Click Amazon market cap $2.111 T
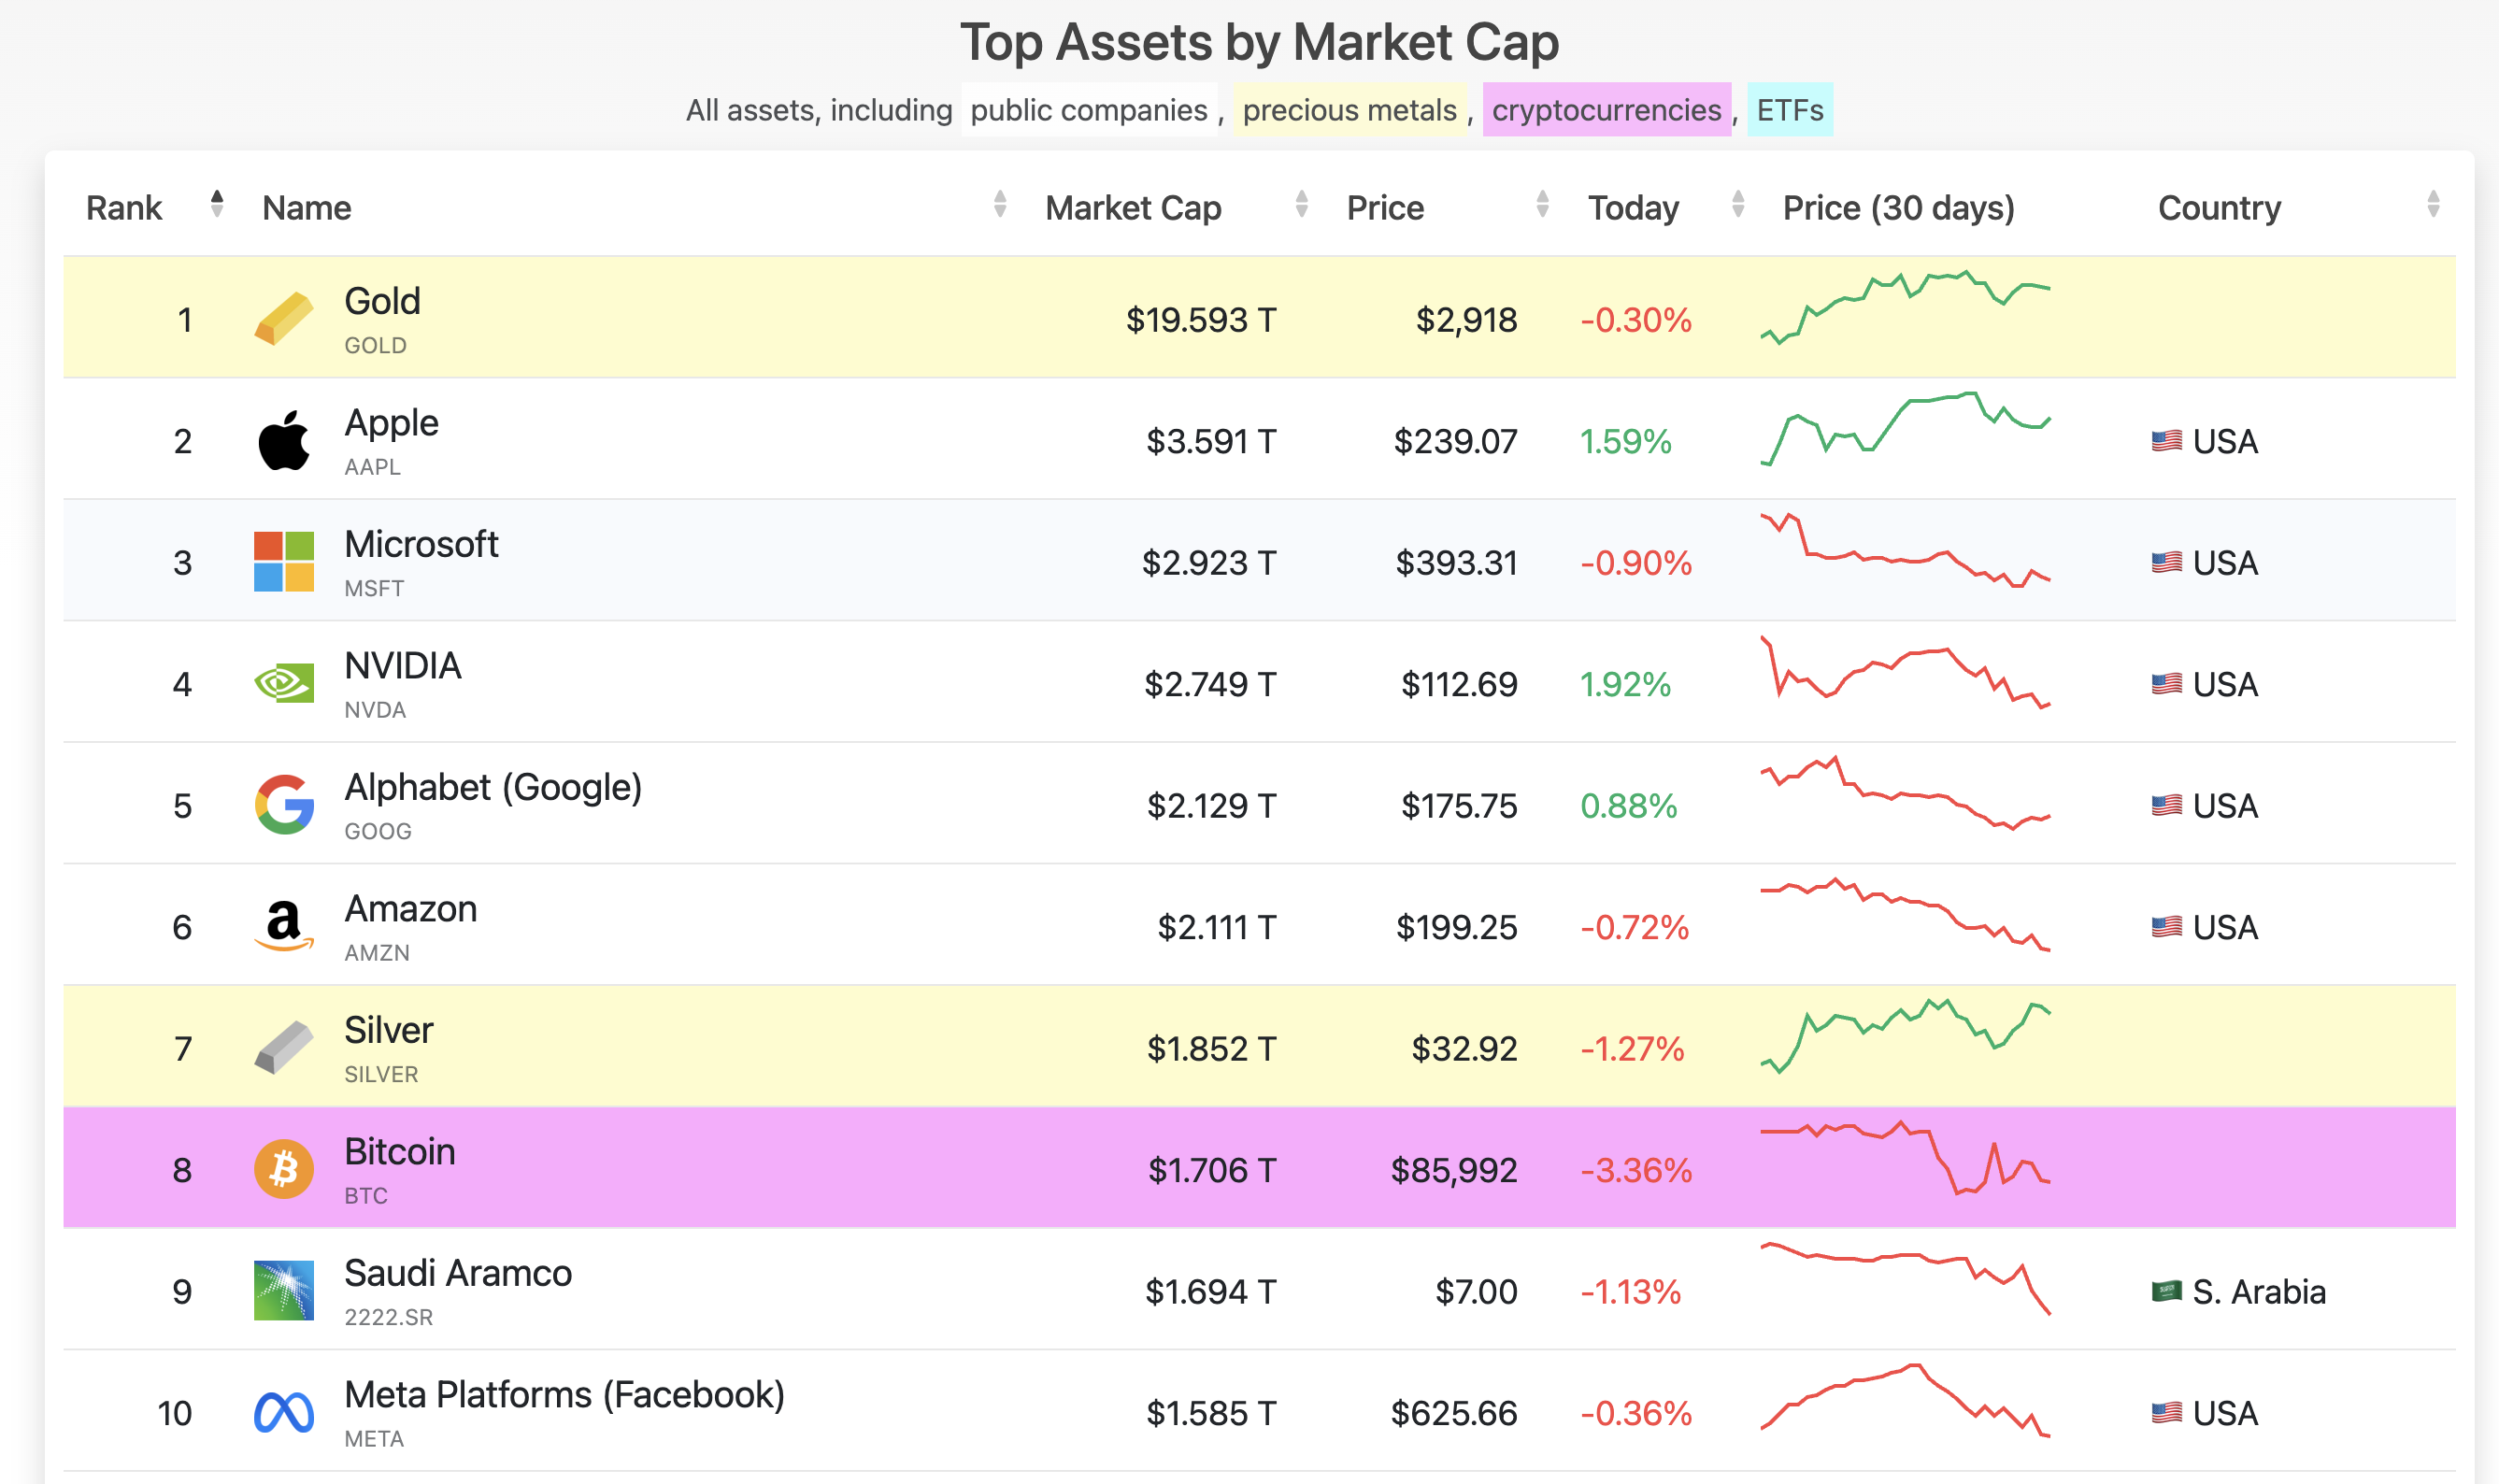Image resolution: width=2499 pixels, height=1484 pixels. tap(1217, 927)
